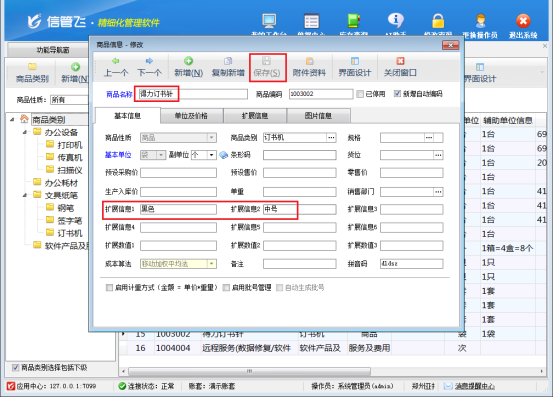This screenshot has height=398, width=554.
Task: Click the 拼音码 input field
Action: coord(412,264)
